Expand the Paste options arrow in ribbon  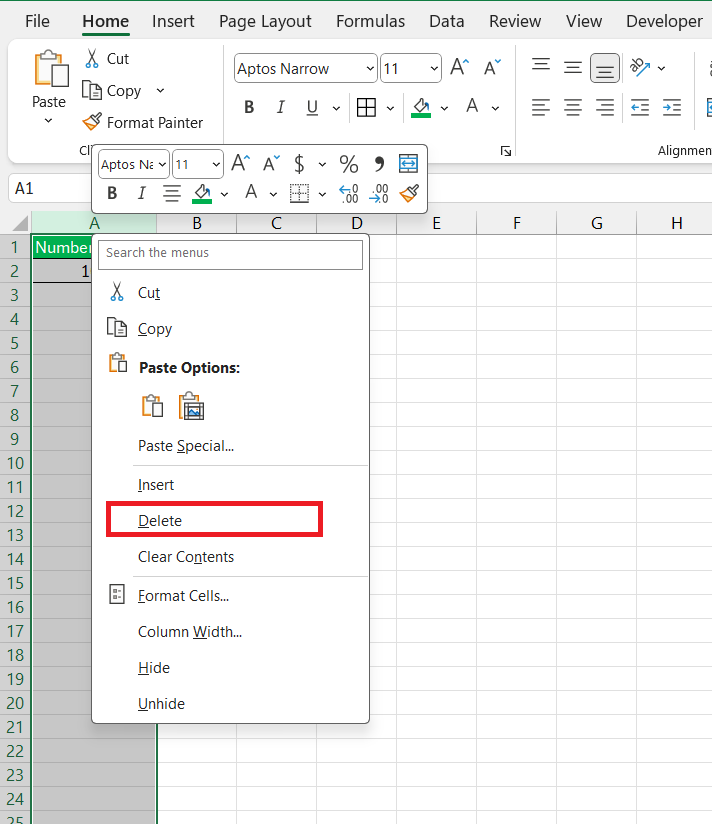coord(48,121)
